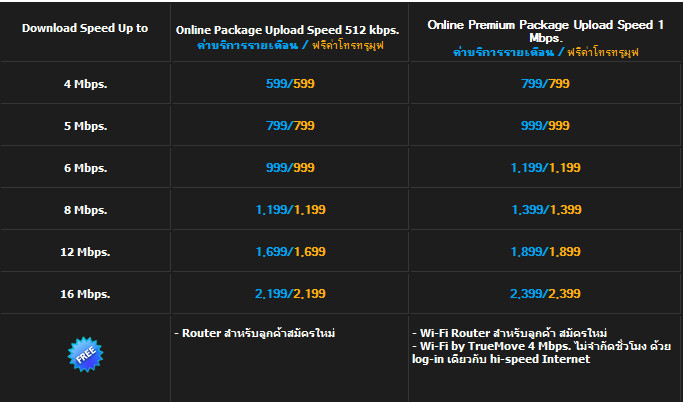The image size is (683, 402).
Task: Open the 1,899/1,899 price
Action: [x=545, y=252]
